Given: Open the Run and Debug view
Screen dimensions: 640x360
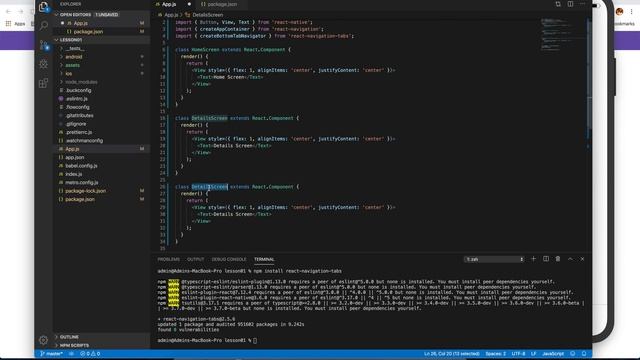Looking at the screenshot, I should pyautogui.click(x=43, y=64).
